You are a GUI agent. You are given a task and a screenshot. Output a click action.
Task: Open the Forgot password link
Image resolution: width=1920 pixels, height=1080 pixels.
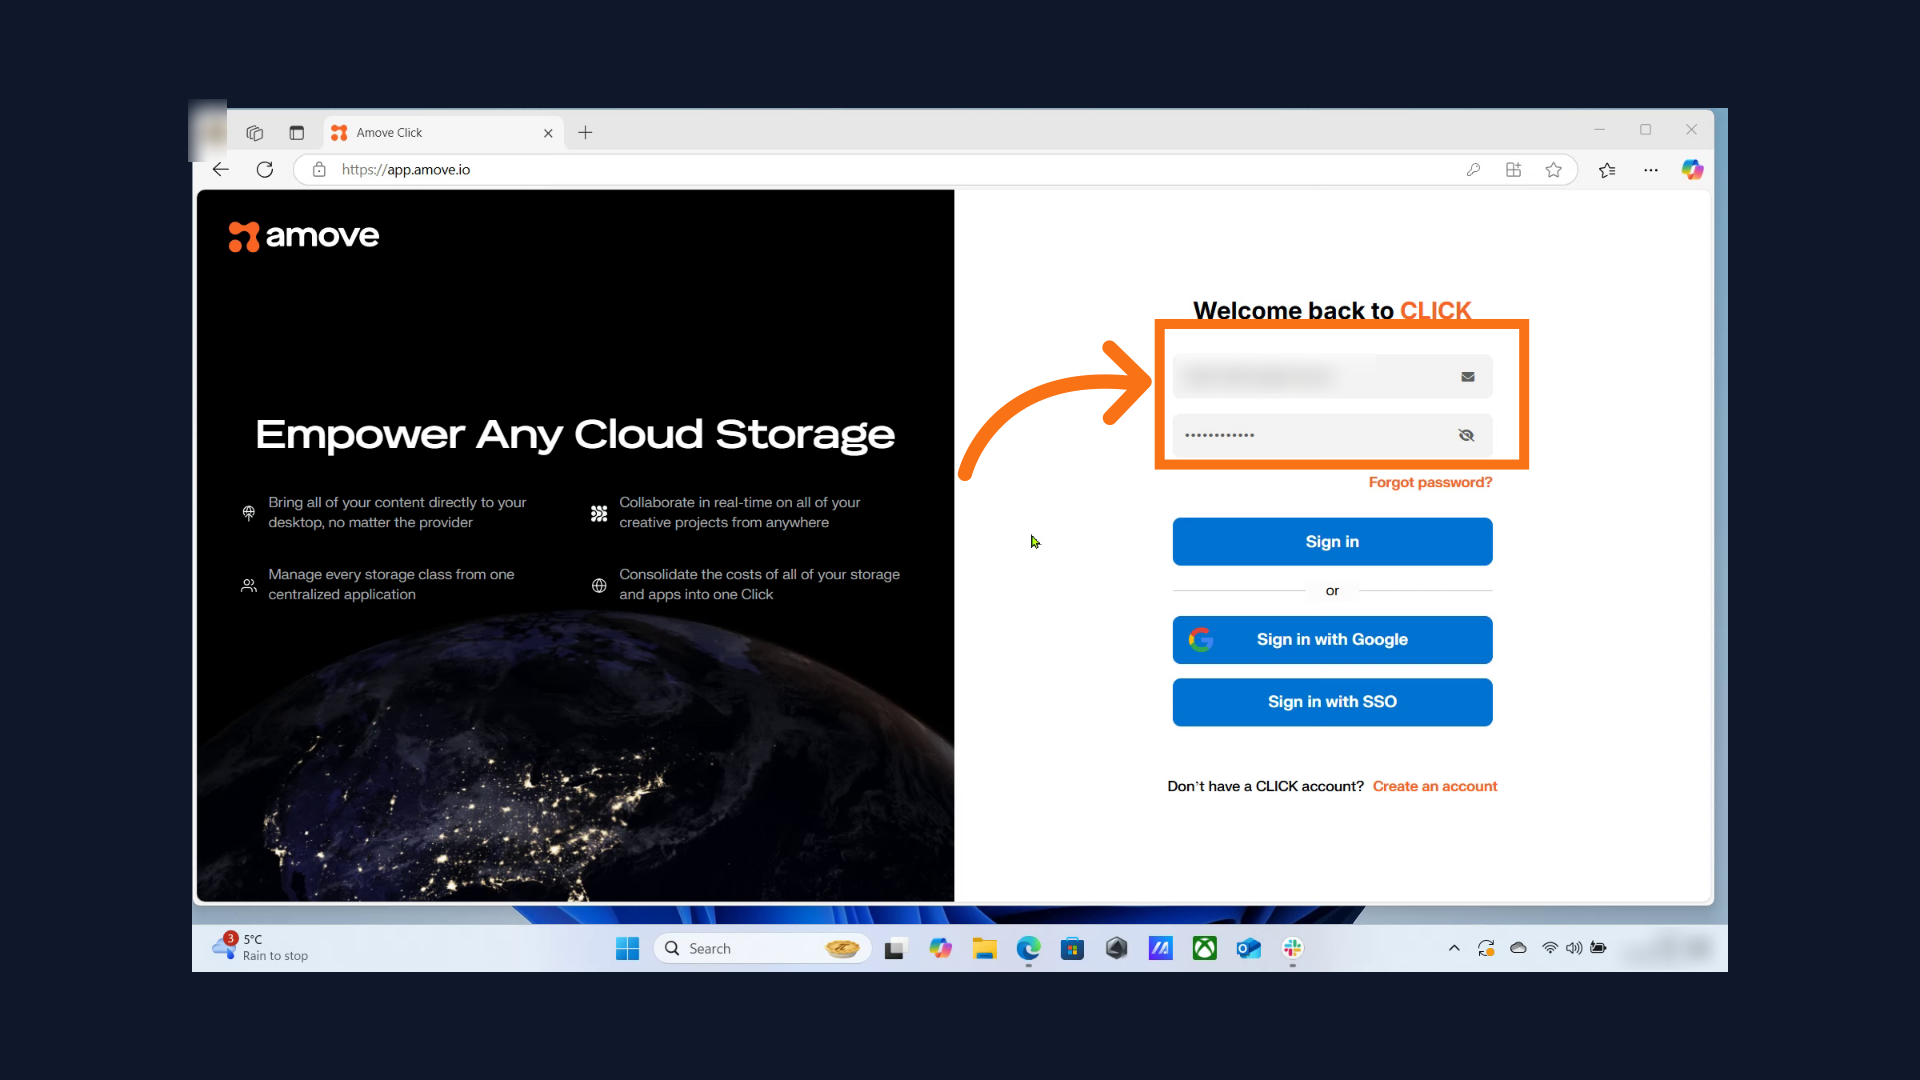(x=1430, y=482)
